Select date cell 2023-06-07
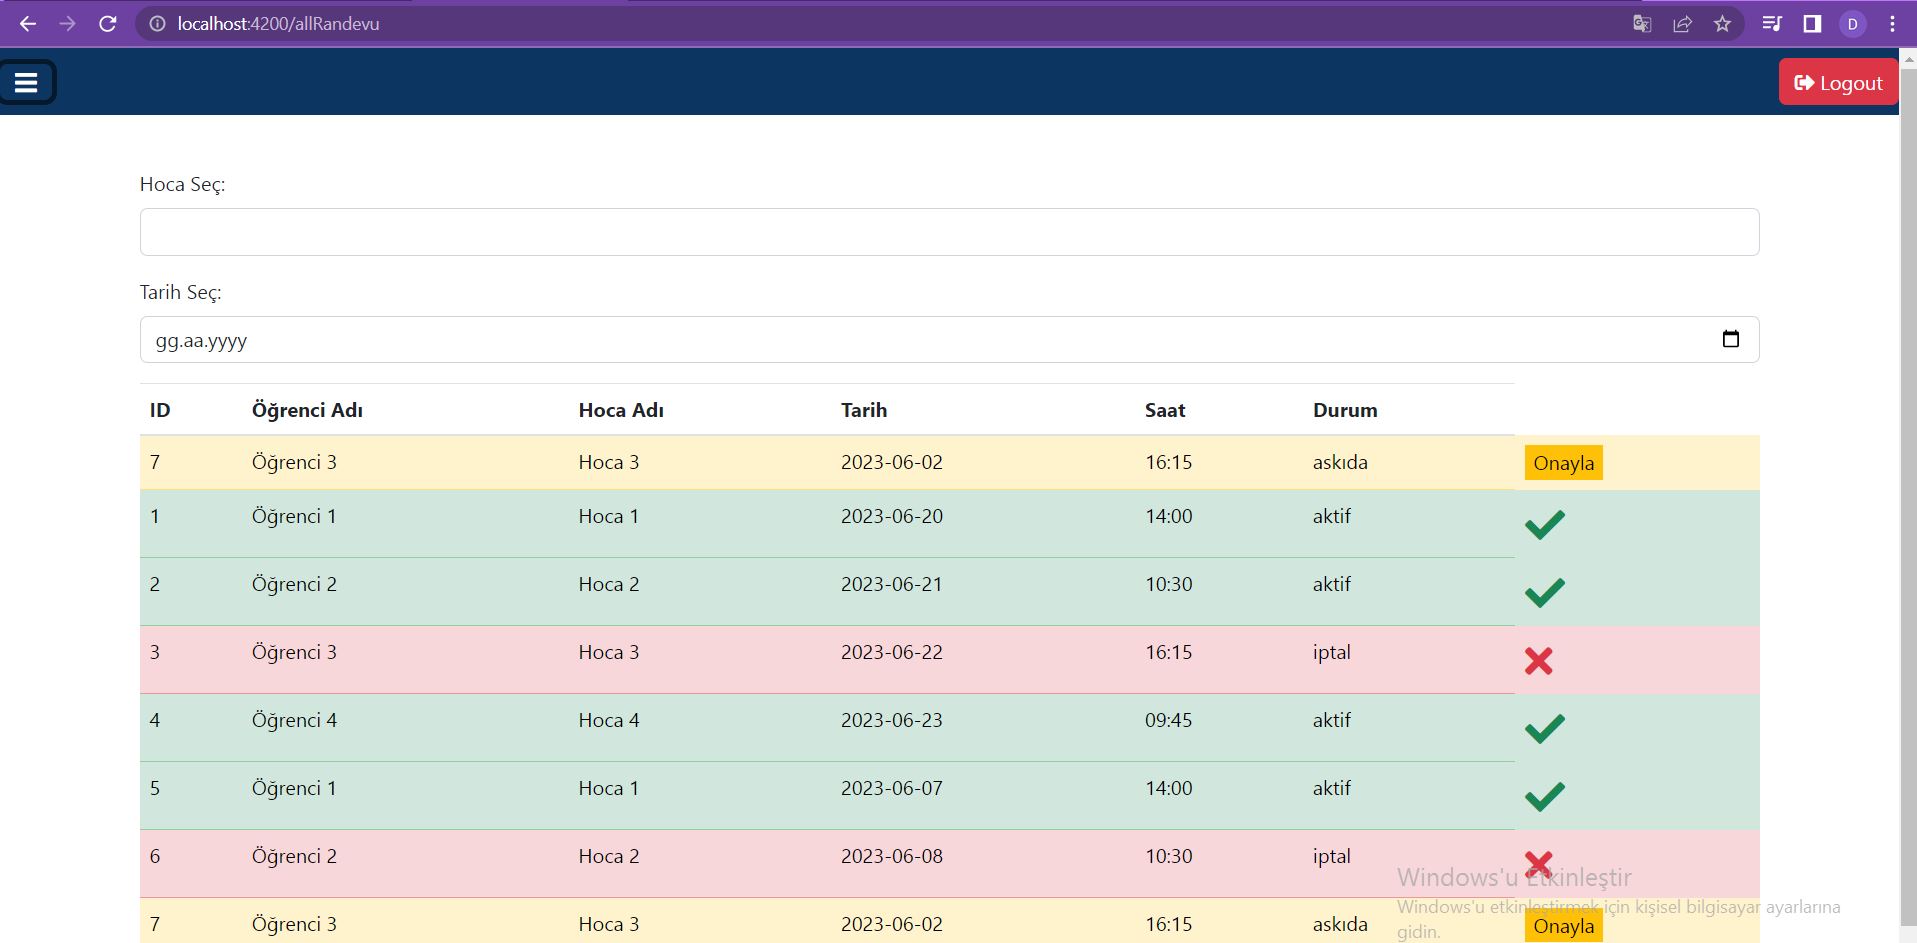Image resolution: width=1917 pixels, height=943 pixels. point(892,788)
